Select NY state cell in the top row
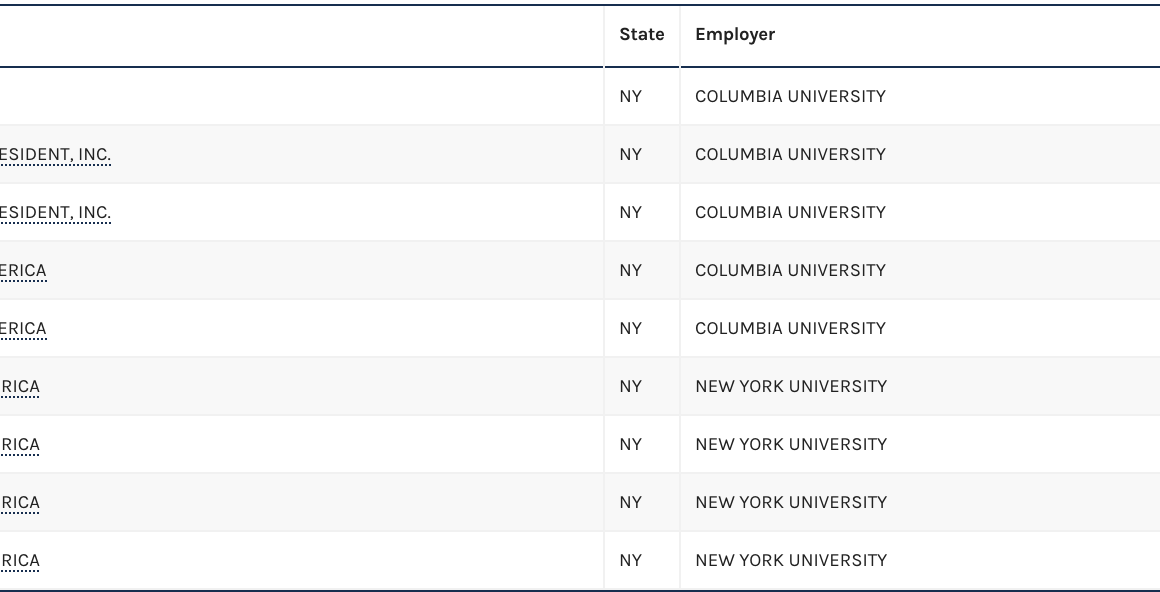Viewport: 1160px width, 592px height. tap(630, 96)
